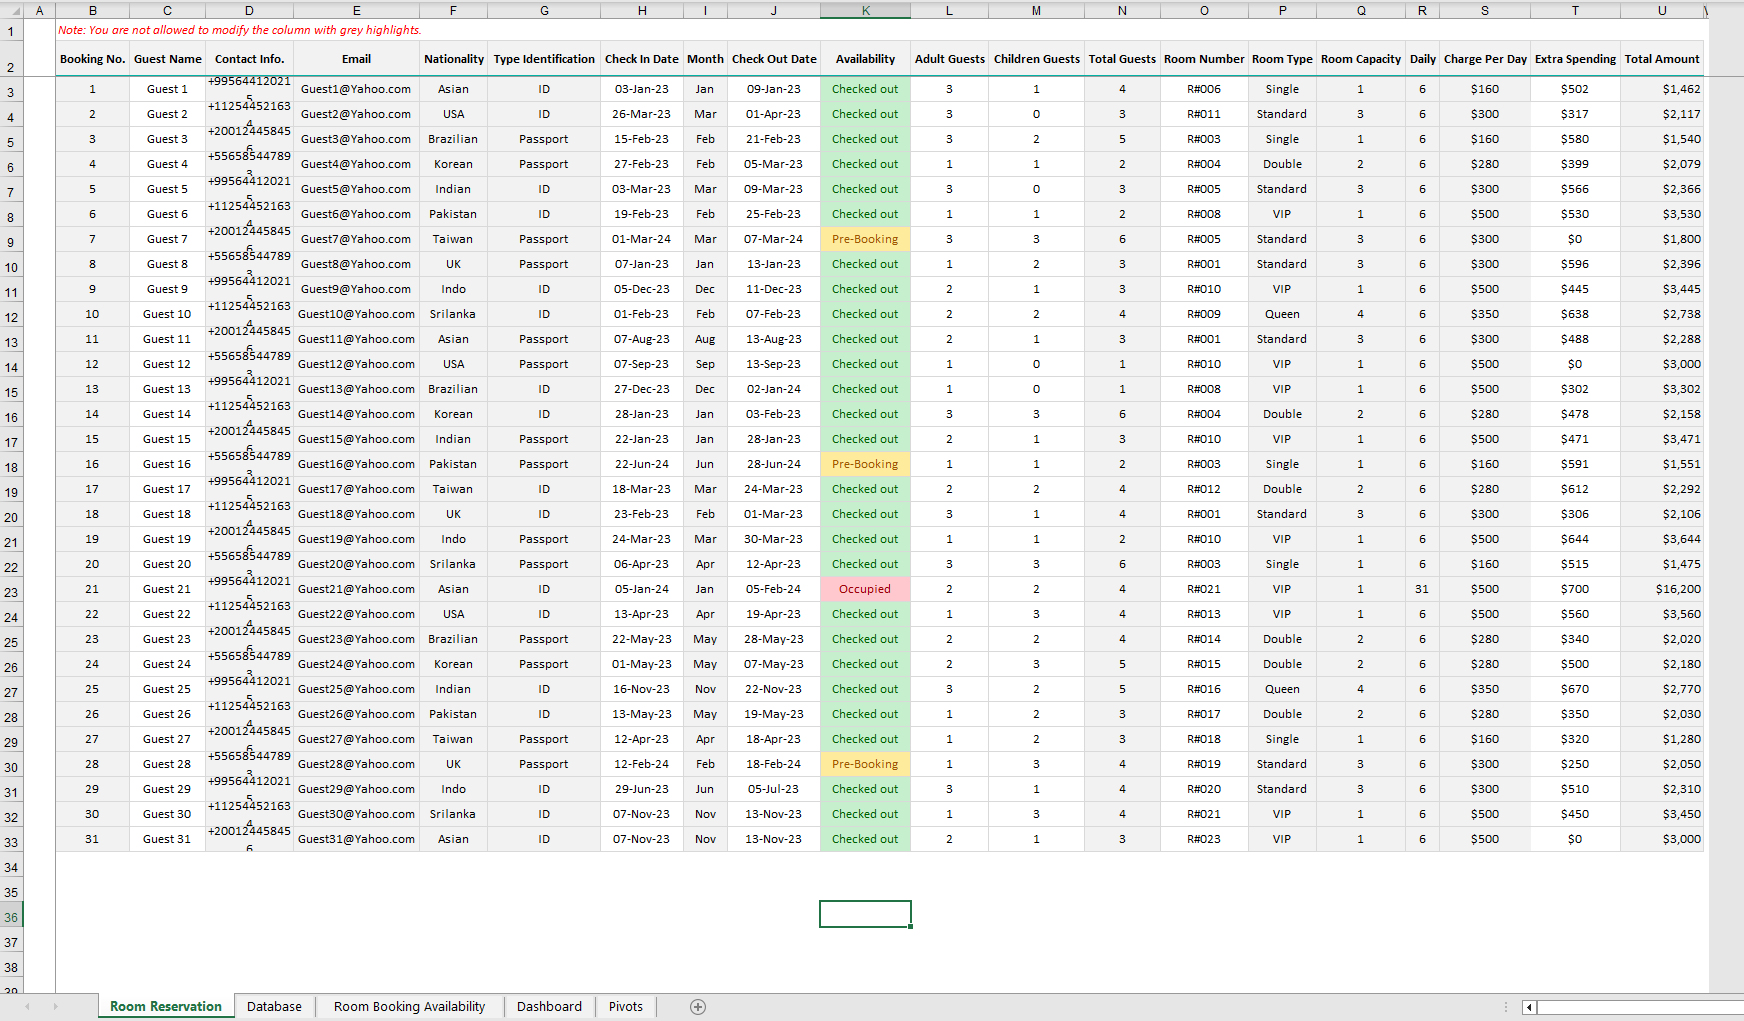Select Guest31@Yahoo.com email cell
The width and height of the screenshot is (1744, 1021).
[356, 839]
